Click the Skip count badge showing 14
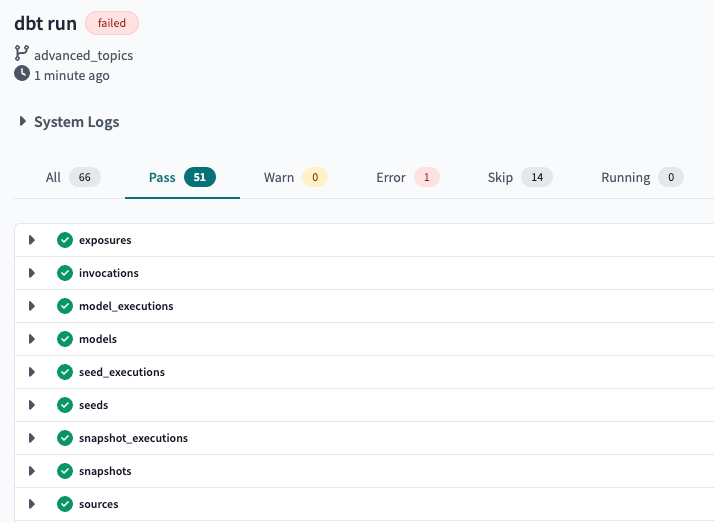Screen dimensions: 714x523 click(537, 177)
